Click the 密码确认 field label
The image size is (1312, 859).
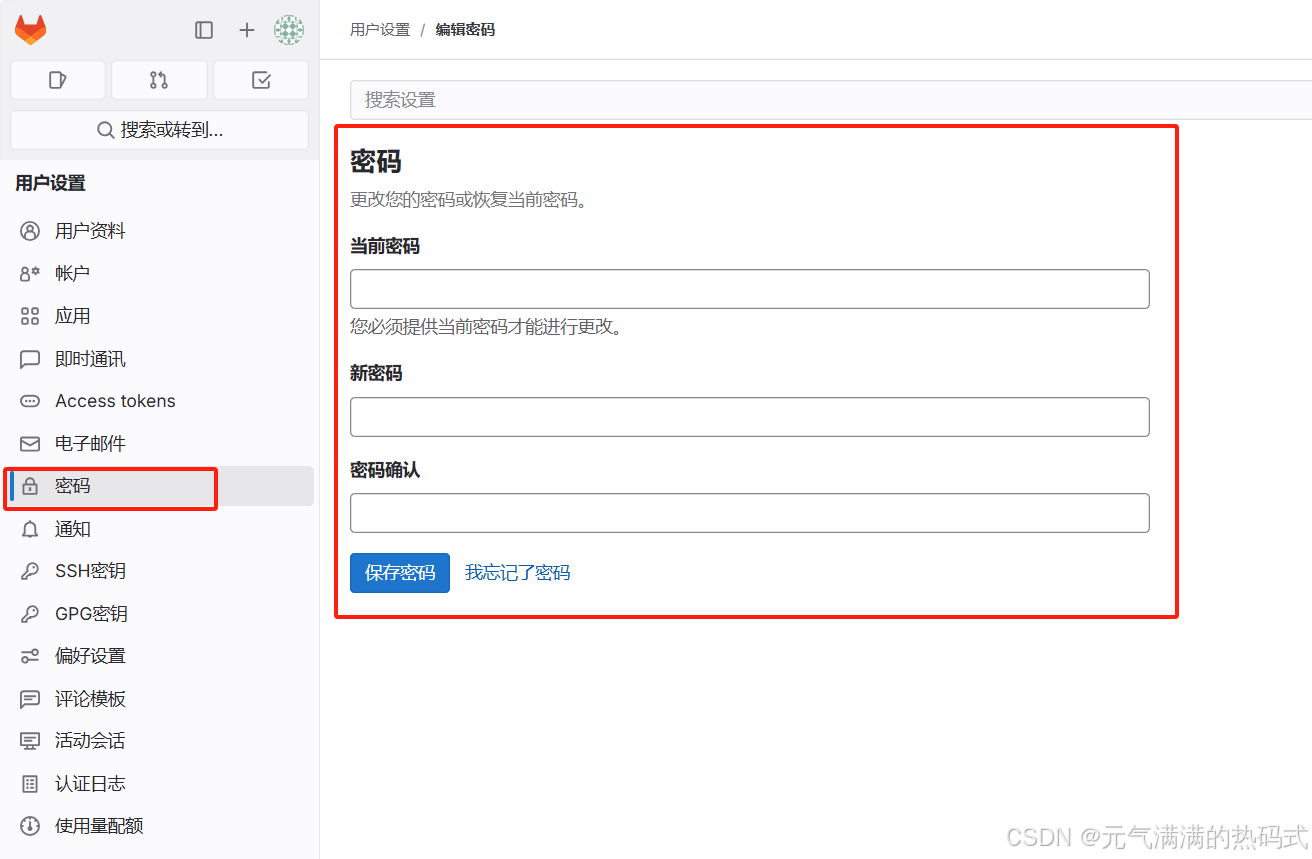click(385, 470)
